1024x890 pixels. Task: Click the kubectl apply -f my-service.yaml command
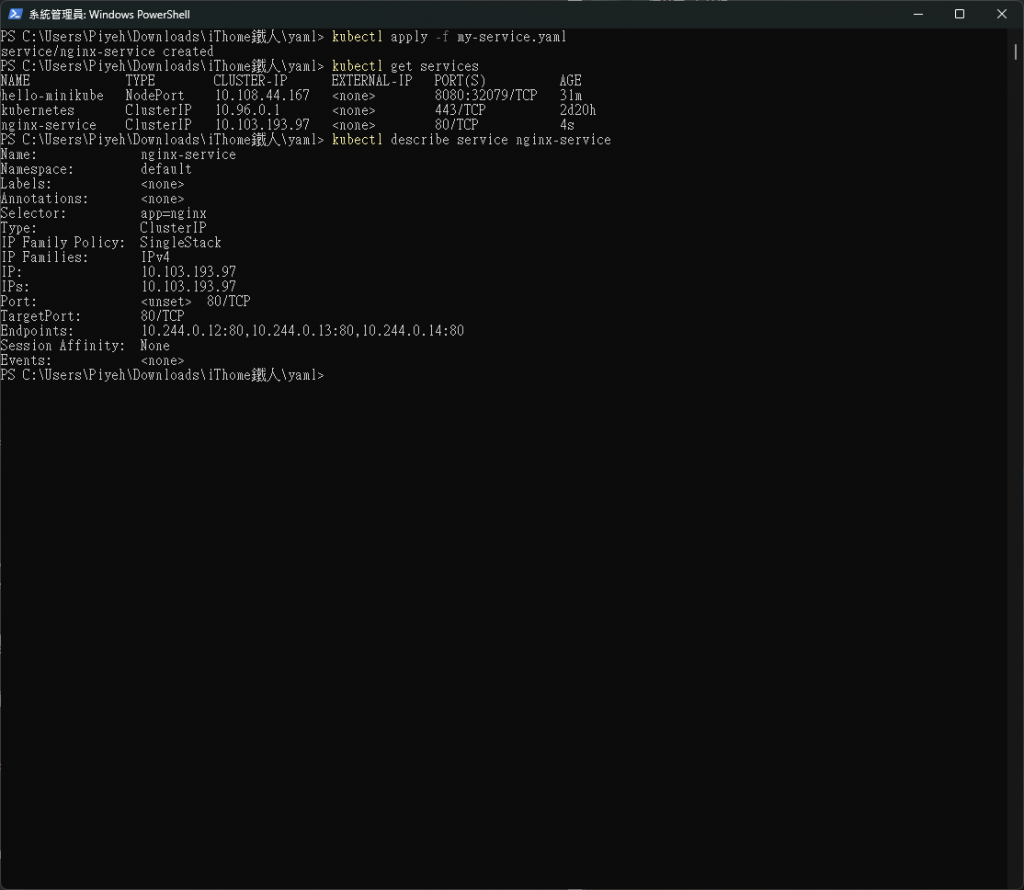[449, 37]
